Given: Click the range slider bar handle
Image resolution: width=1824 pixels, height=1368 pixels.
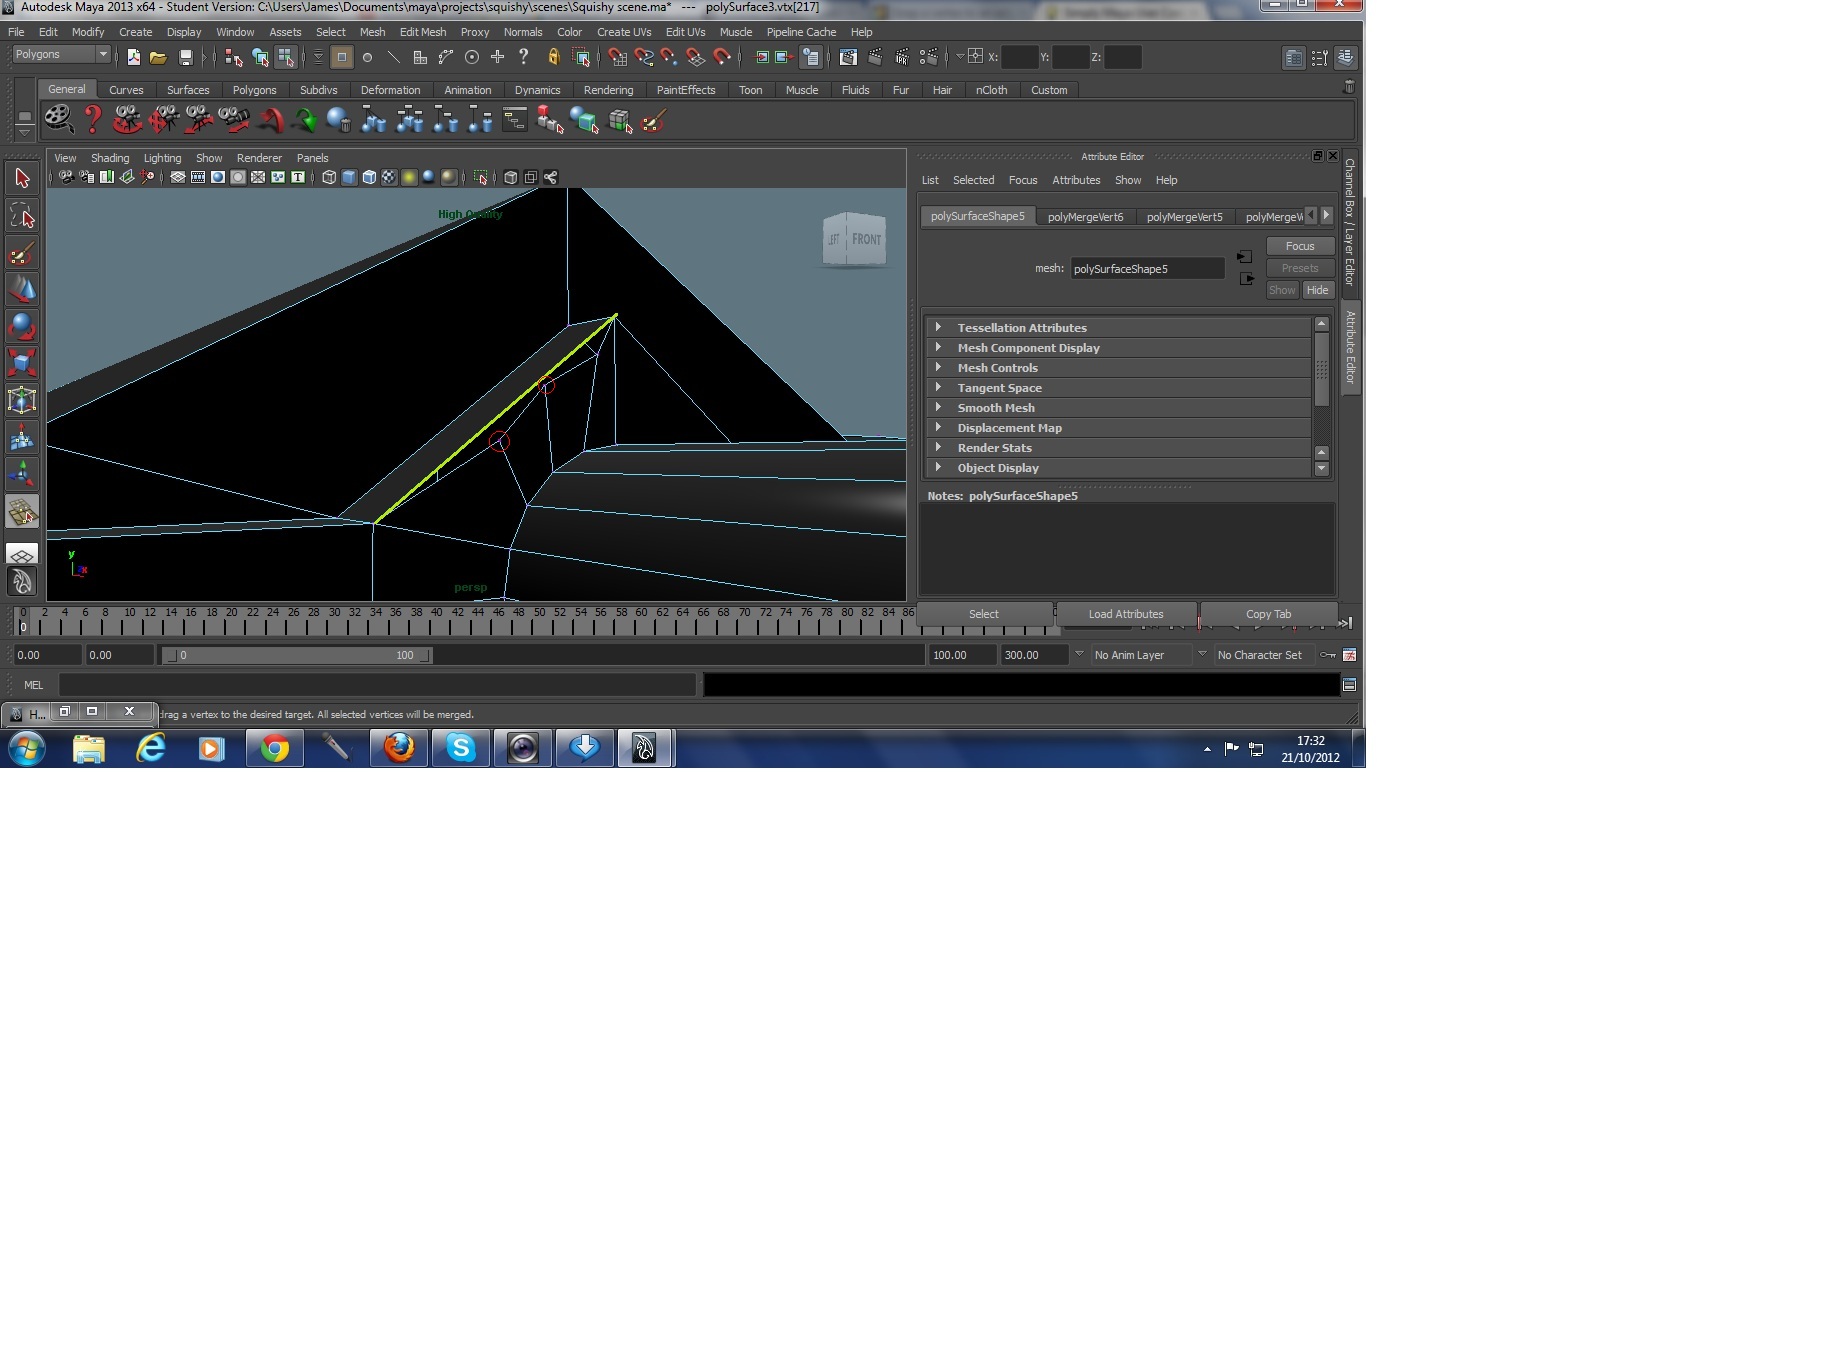Looking at the screenshot, I should (298, 655).
